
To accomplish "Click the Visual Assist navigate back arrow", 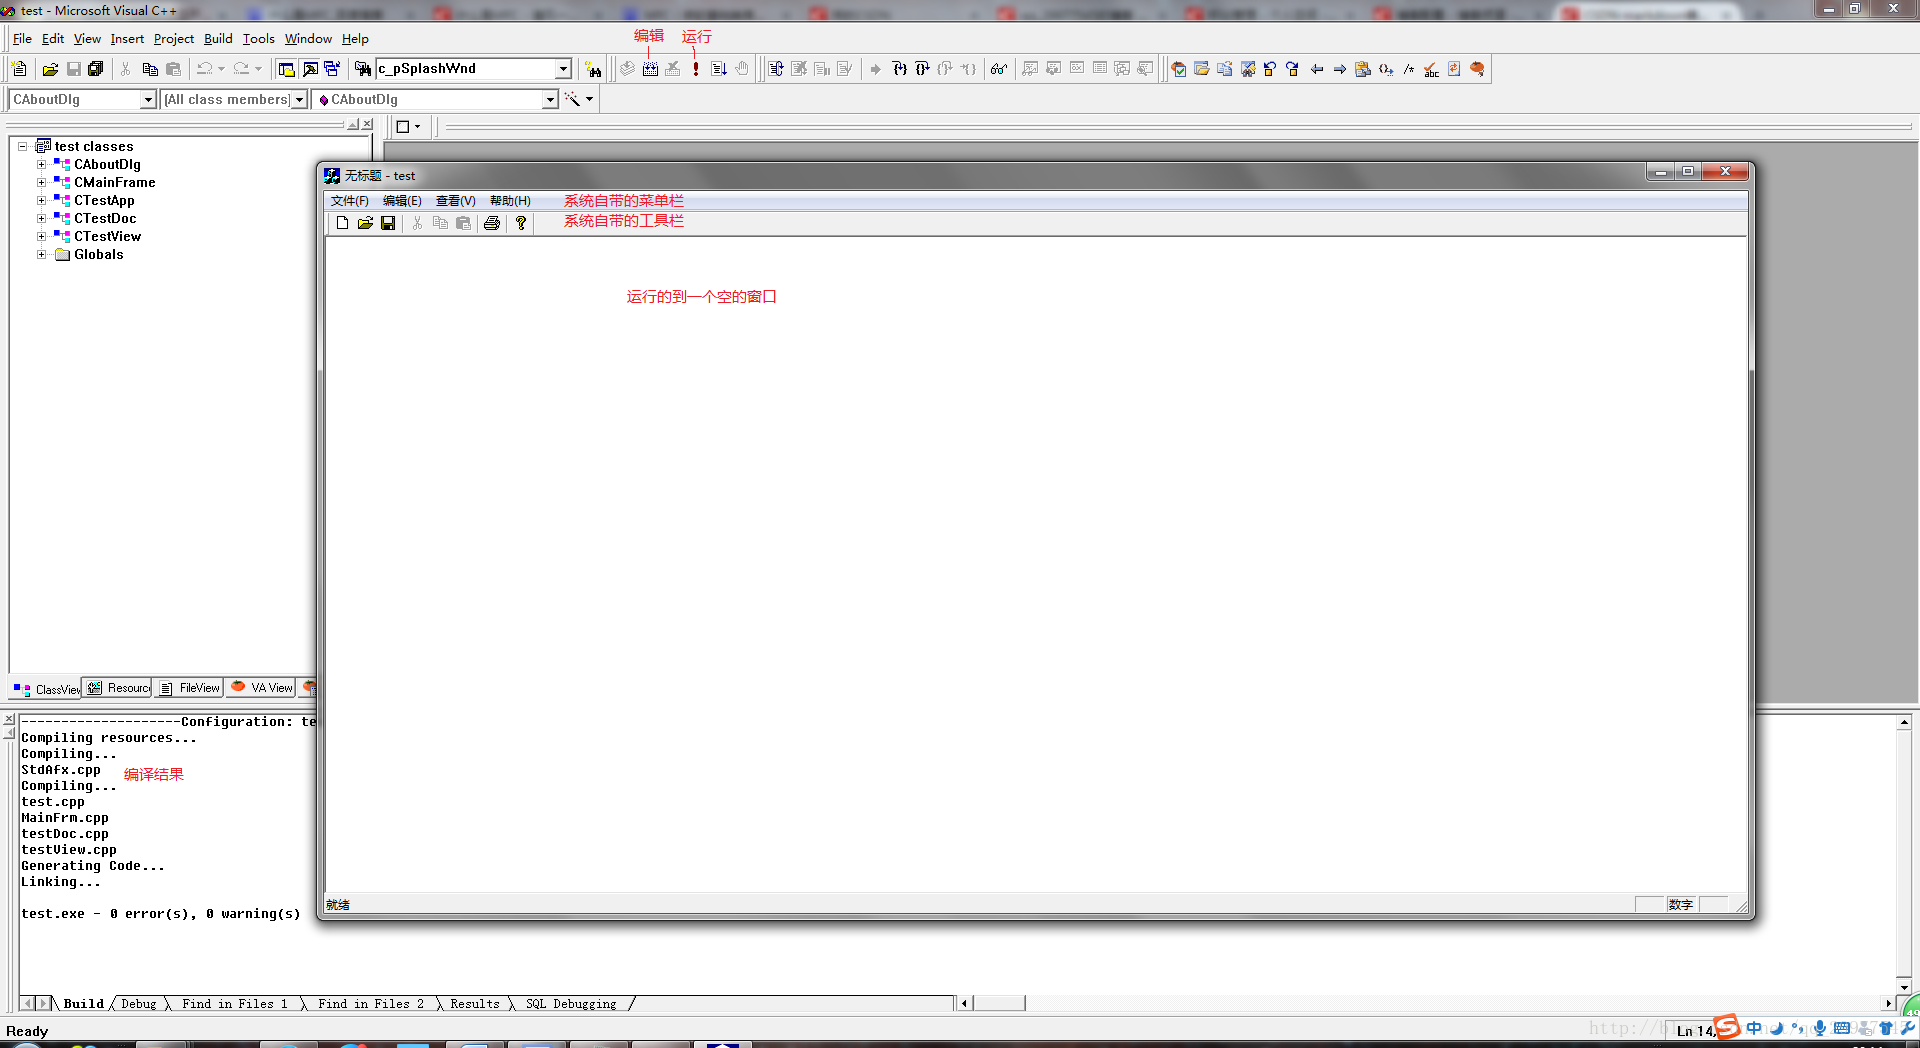I will pos(1317,69).
